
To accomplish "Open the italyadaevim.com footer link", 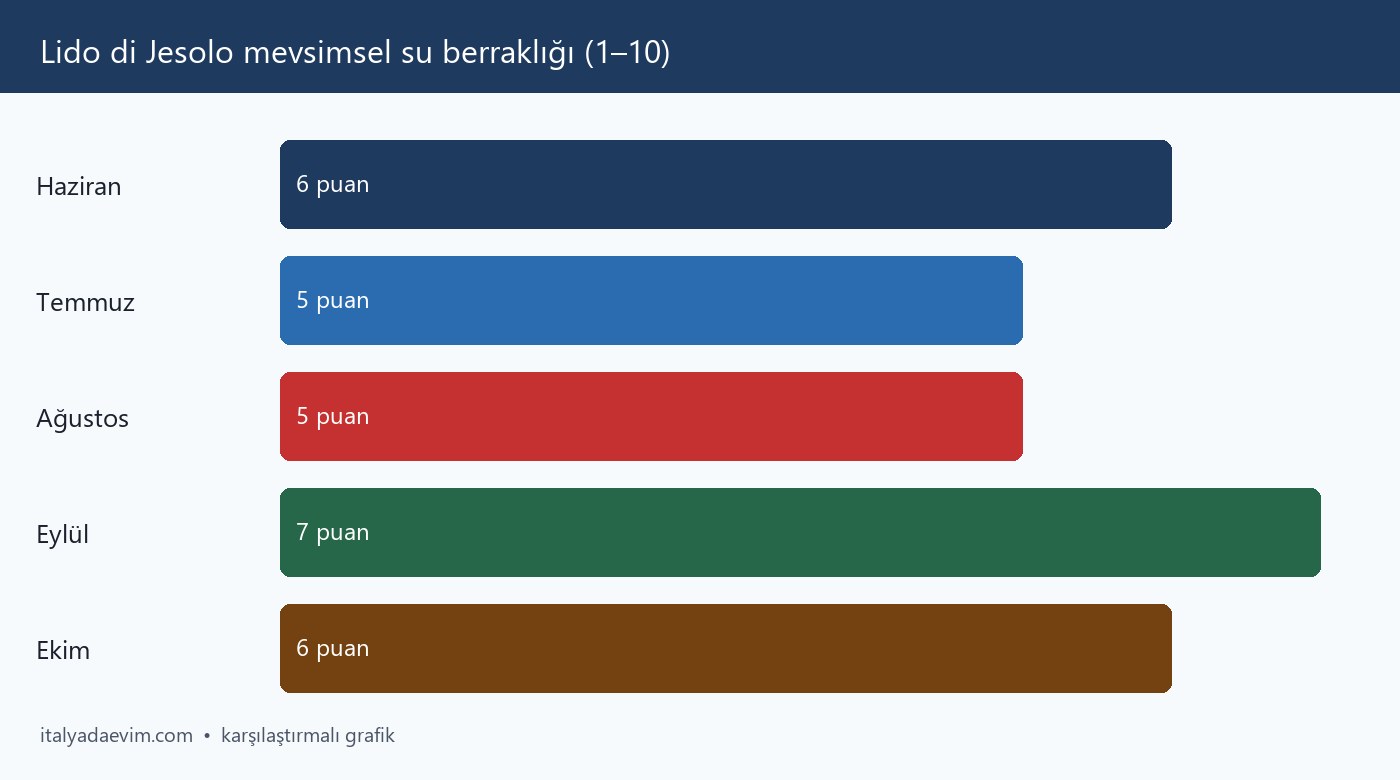I will coord(116,736).
